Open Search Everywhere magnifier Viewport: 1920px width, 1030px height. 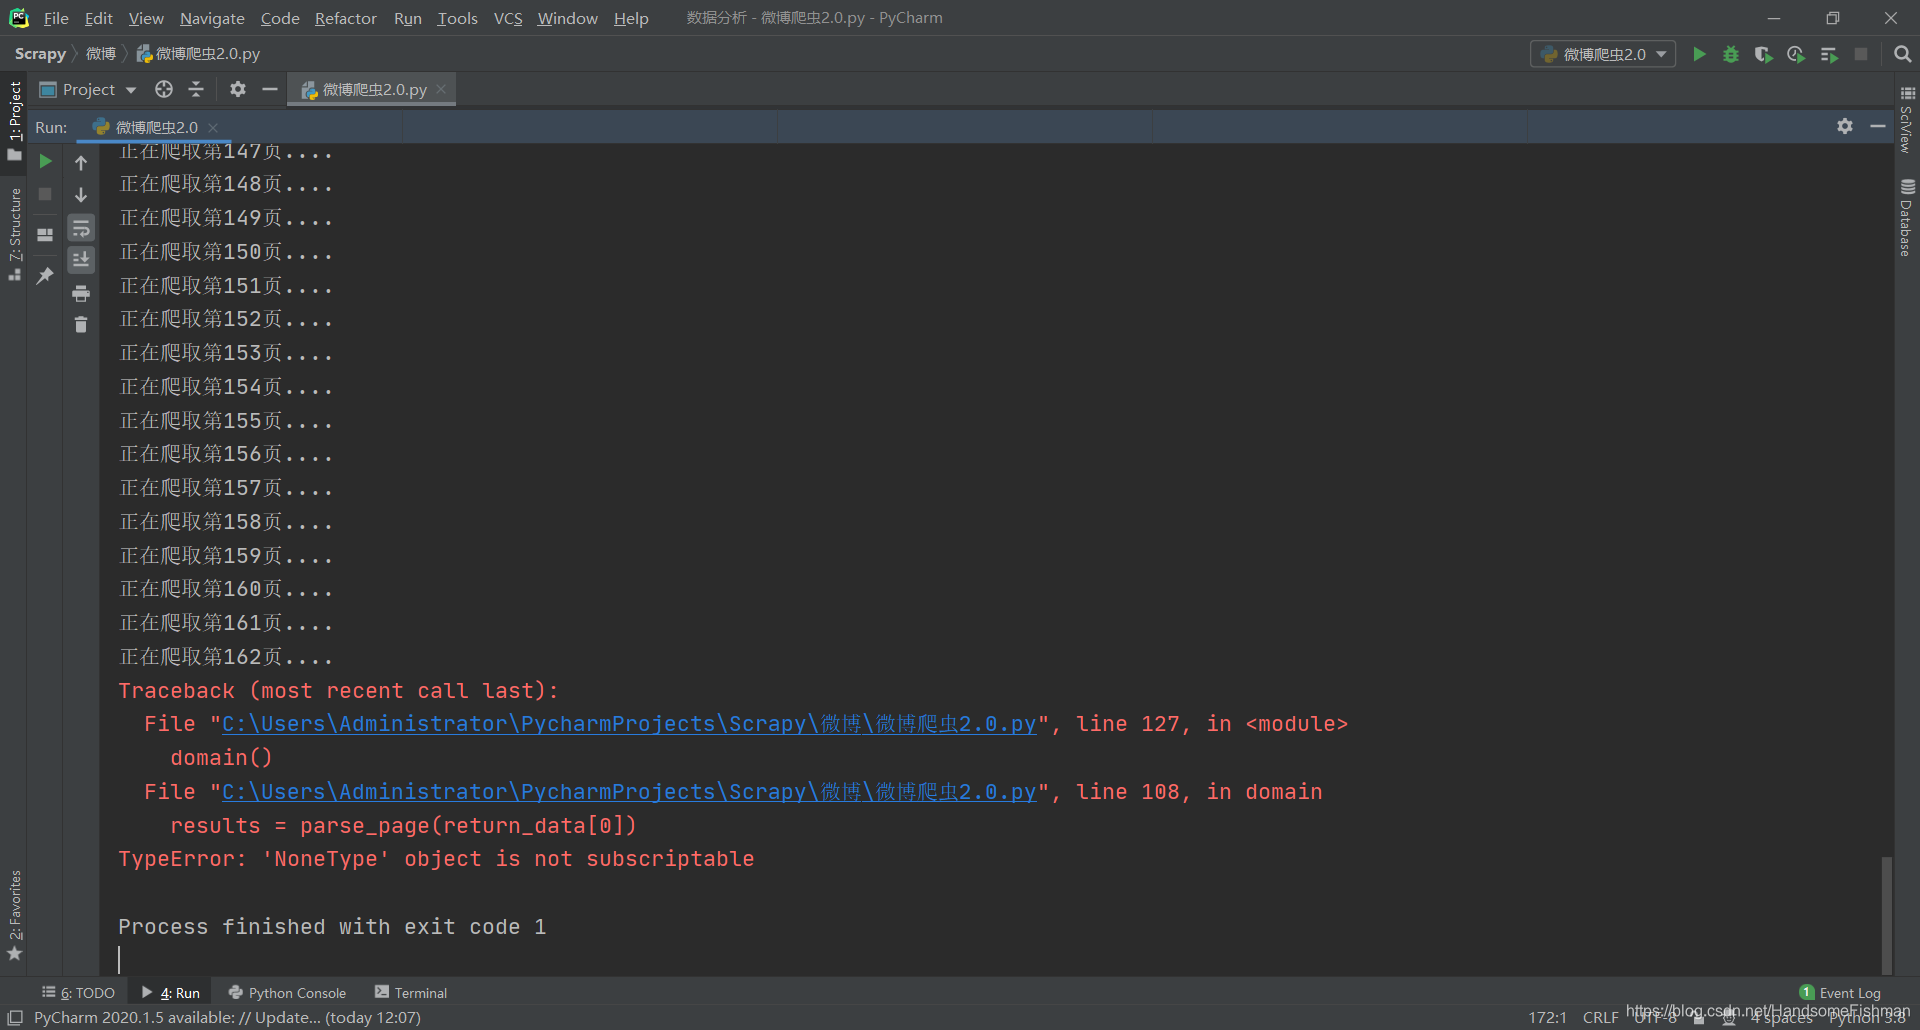coord(1903,54)
